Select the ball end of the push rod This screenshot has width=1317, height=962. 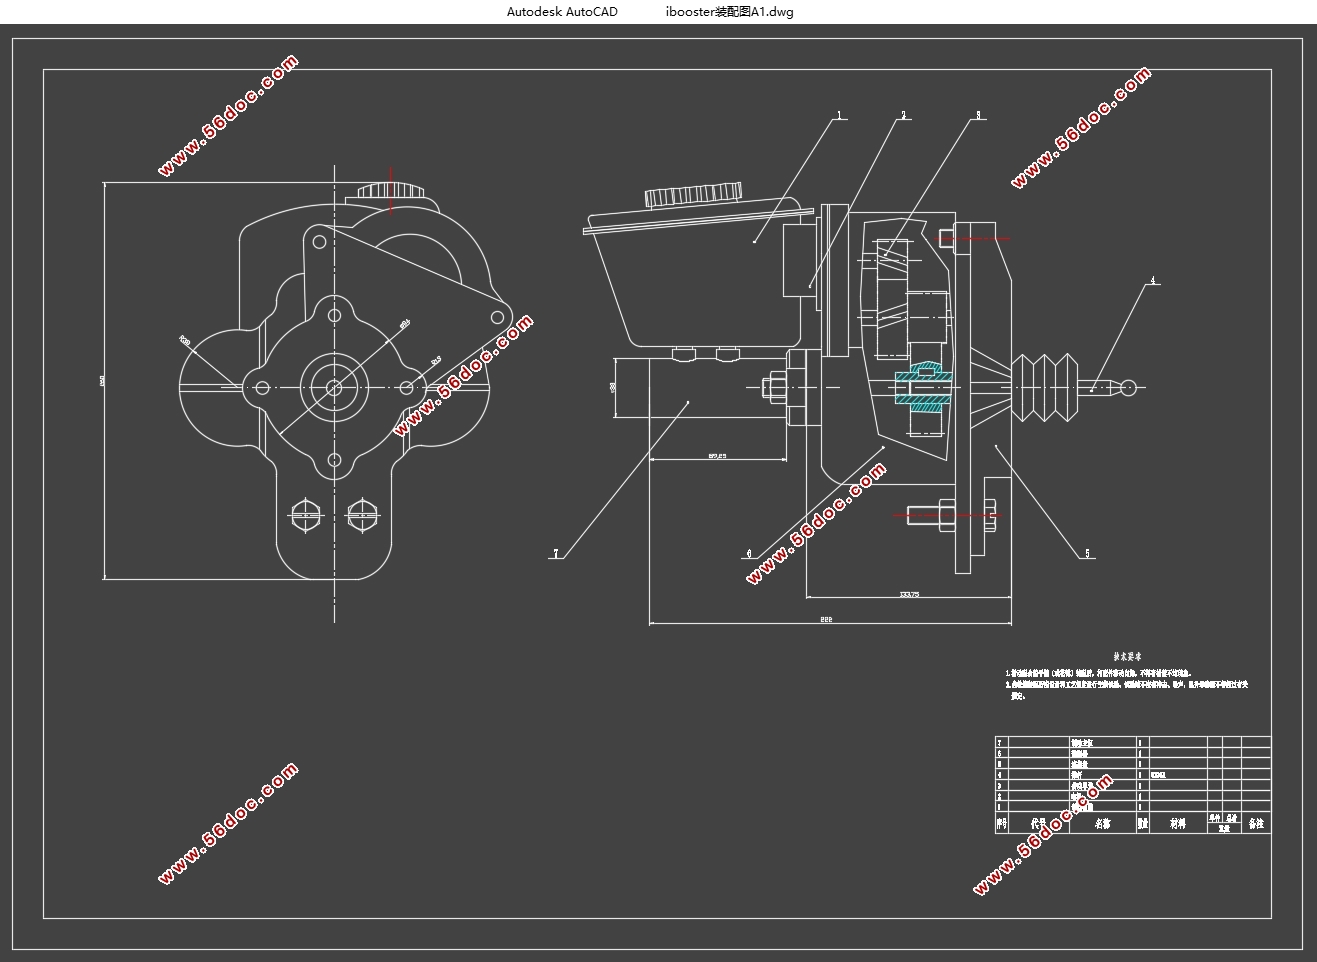click(x=1127, y=387)
